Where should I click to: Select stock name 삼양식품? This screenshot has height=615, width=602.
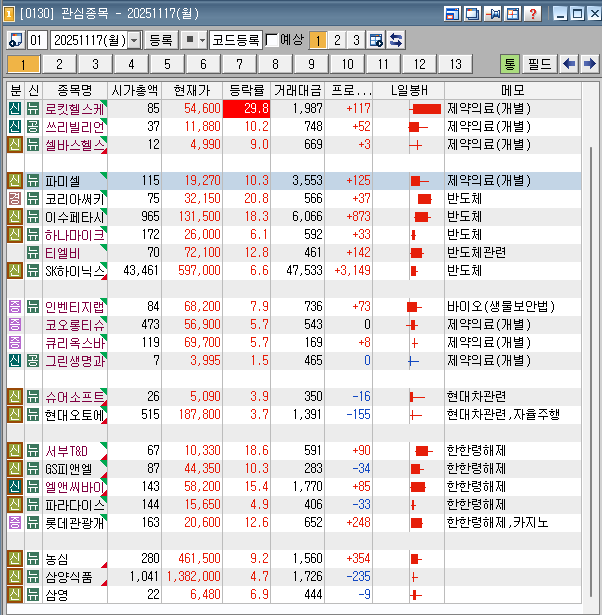(x=69, y=577)
